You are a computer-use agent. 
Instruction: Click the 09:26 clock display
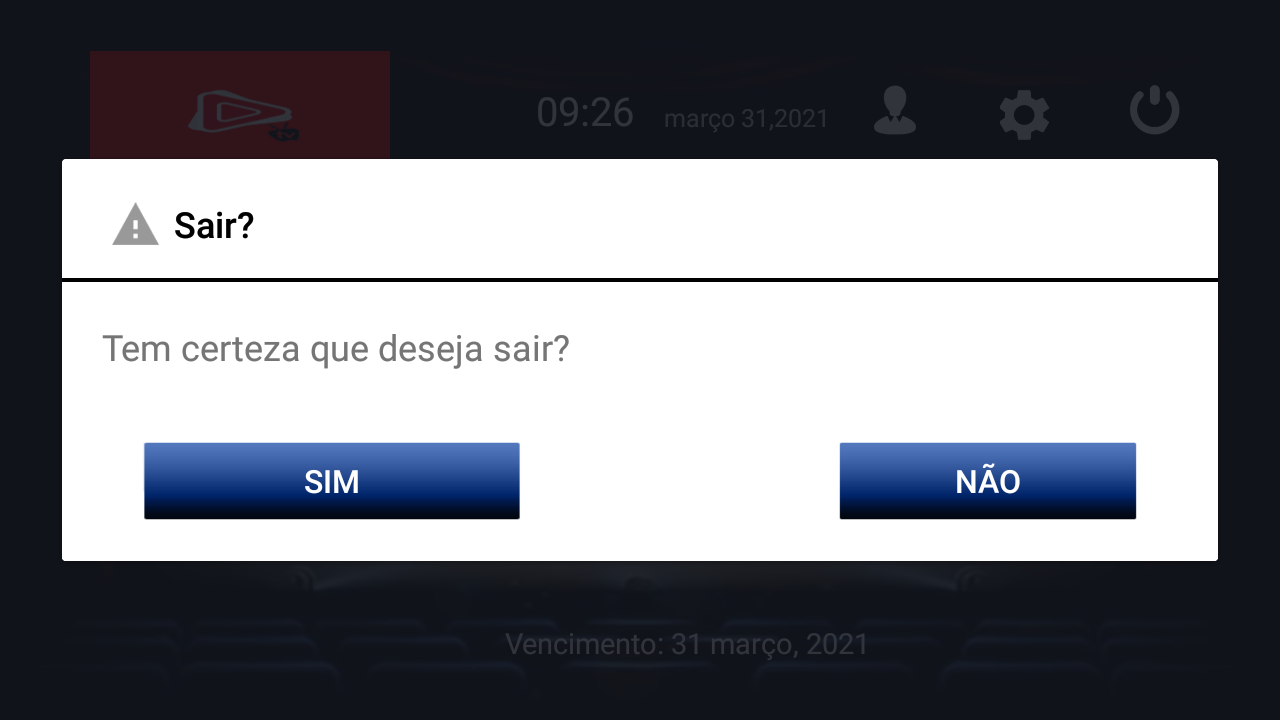585,113
